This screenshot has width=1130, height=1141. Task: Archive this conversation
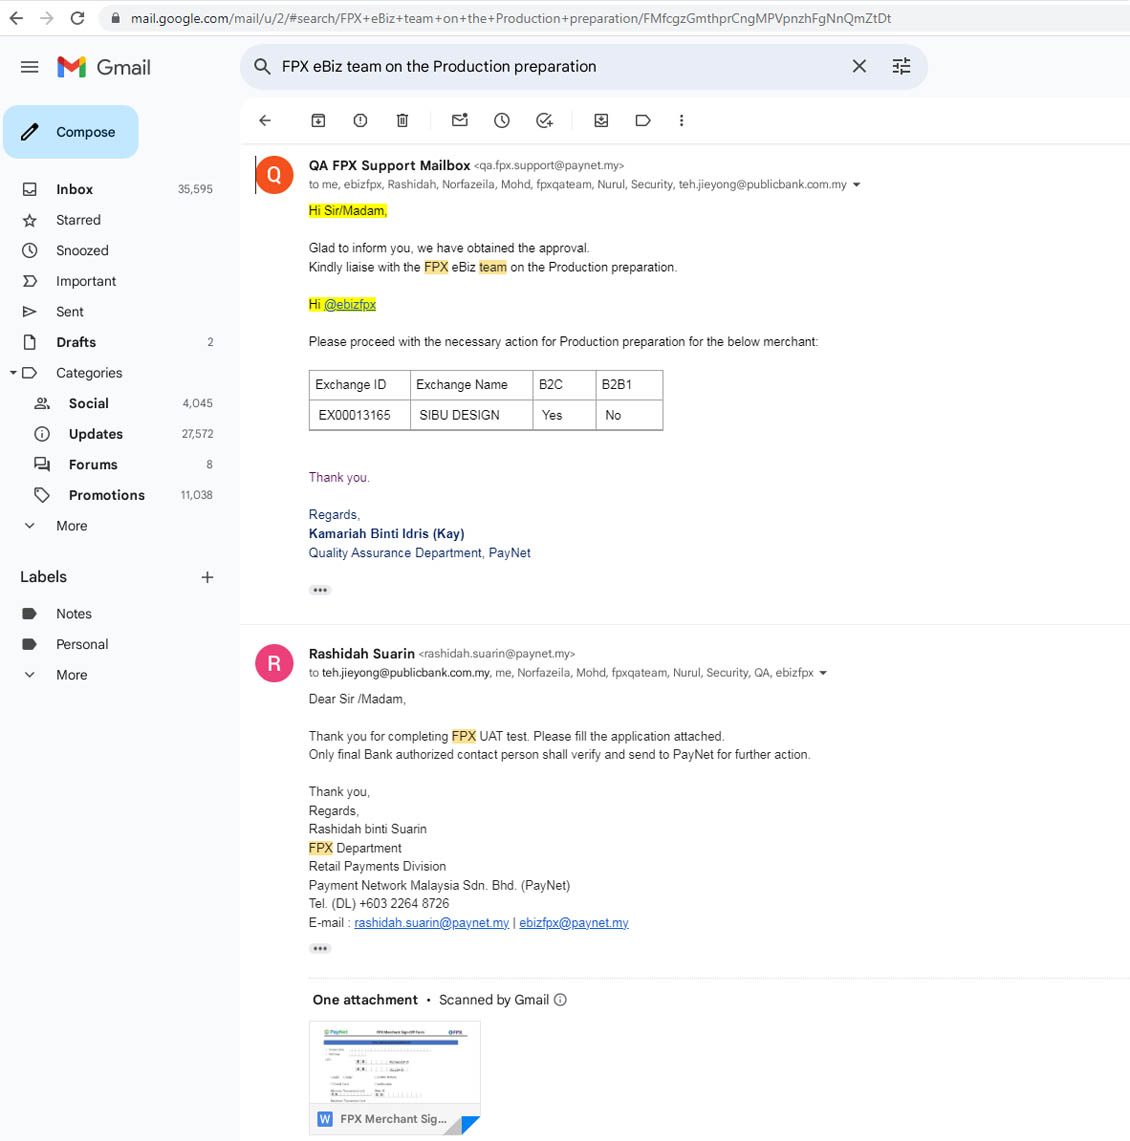318,121
